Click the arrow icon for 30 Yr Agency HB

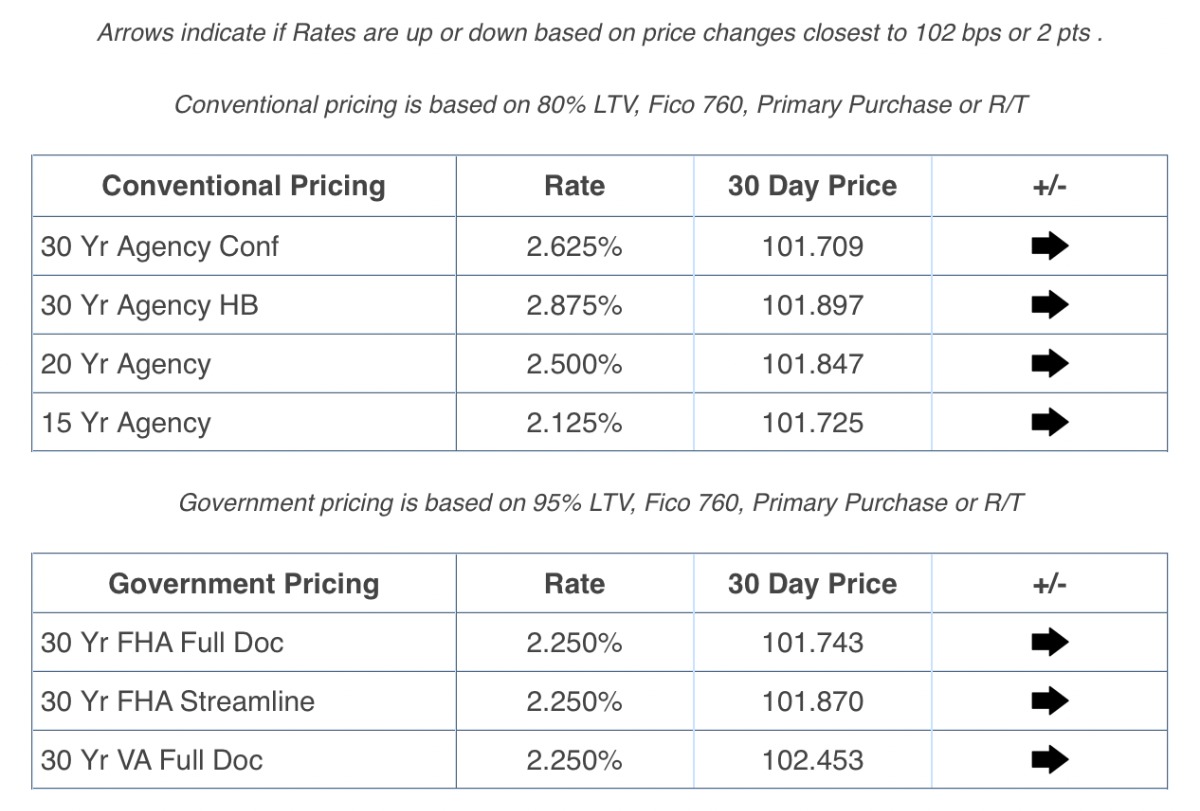(1049, 305)
